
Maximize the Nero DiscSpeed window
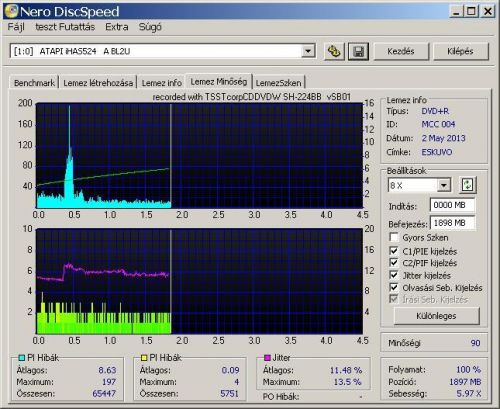471,12
